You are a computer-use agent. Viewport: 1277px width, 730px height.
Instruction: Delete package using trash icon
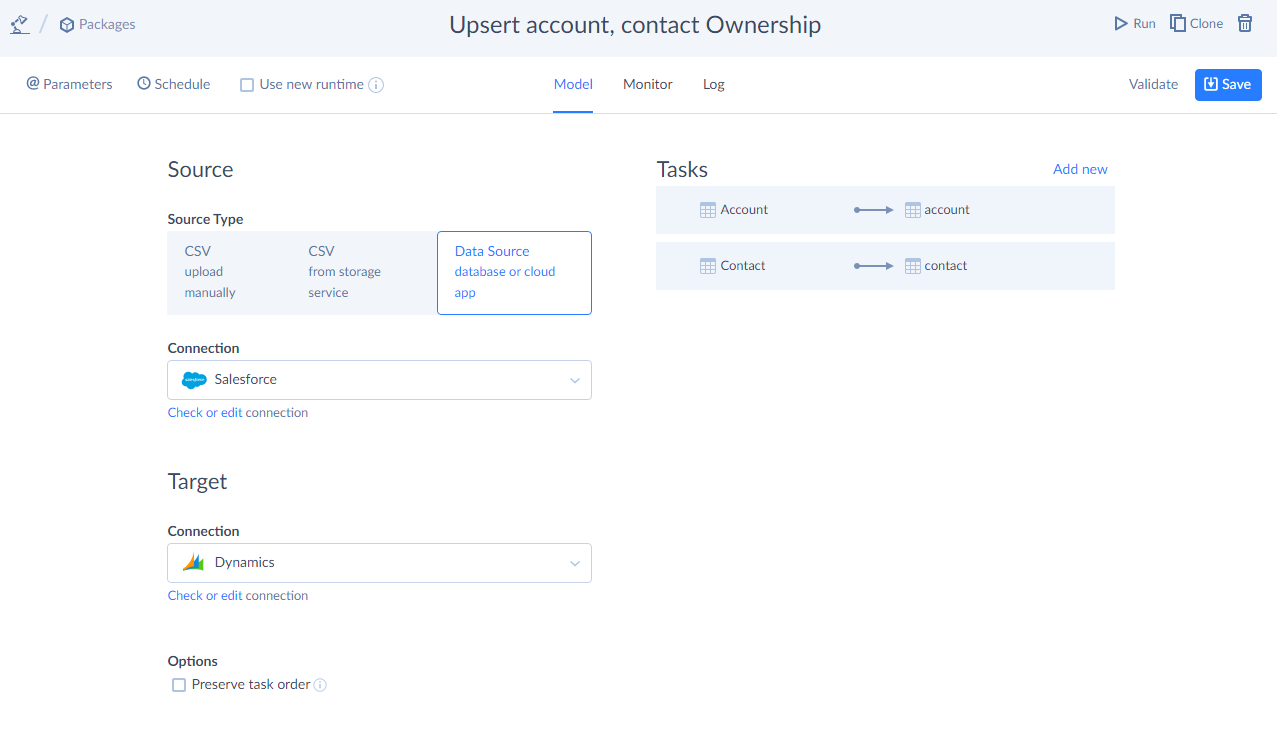tap(1245, 23)
